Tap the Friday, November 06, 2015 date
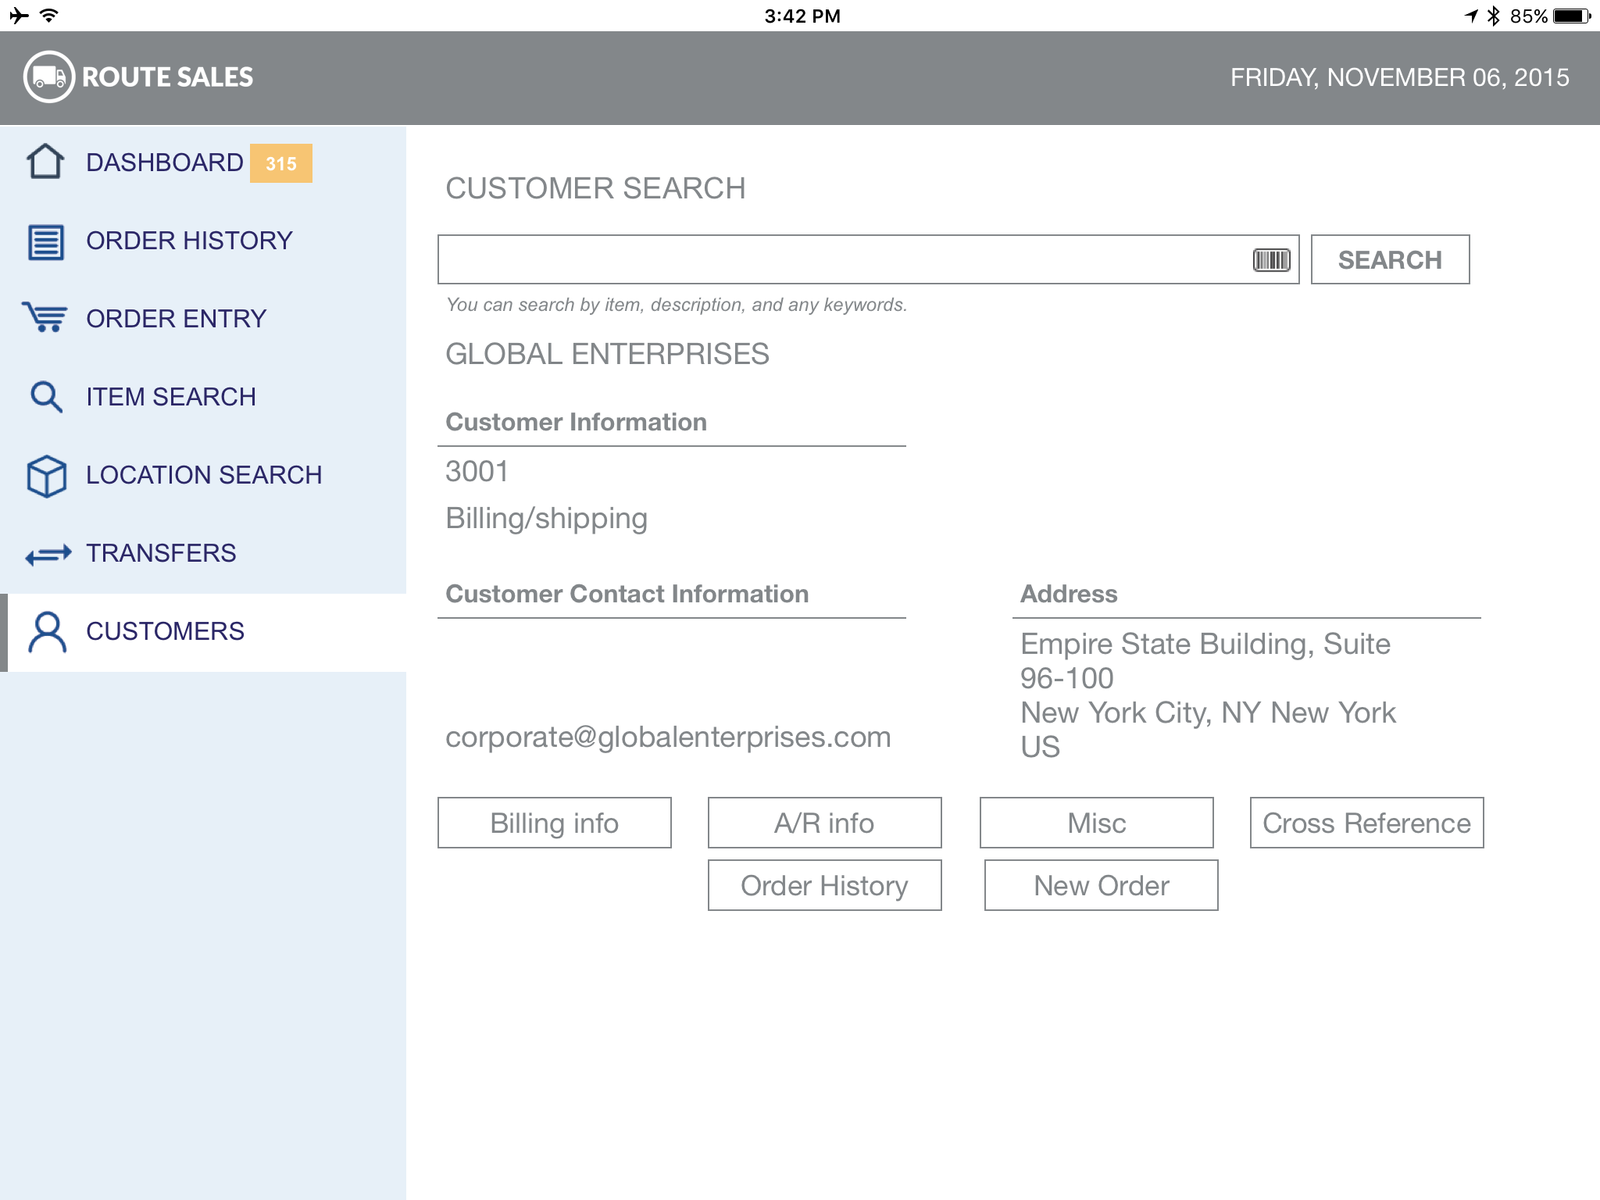 coord(1399,77)
